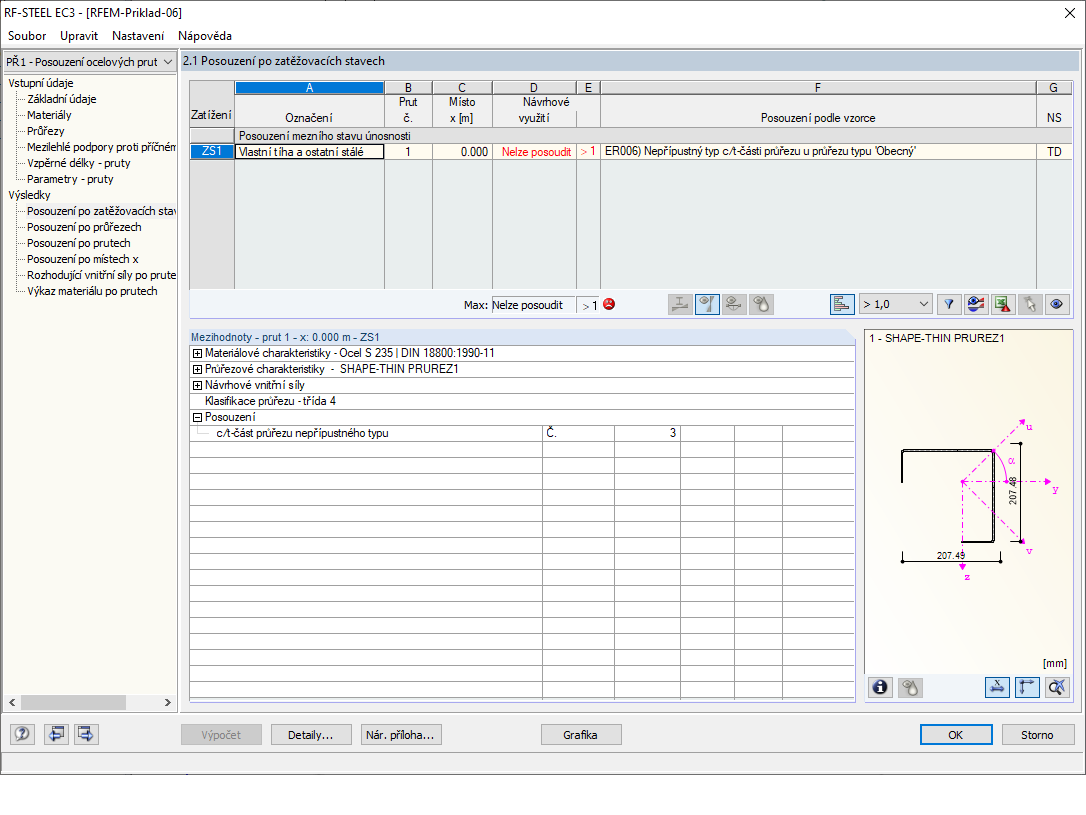Viewport: 1086px width, 815px height.
Task: Click the Grafika button
Action: [x=580, y=735]
